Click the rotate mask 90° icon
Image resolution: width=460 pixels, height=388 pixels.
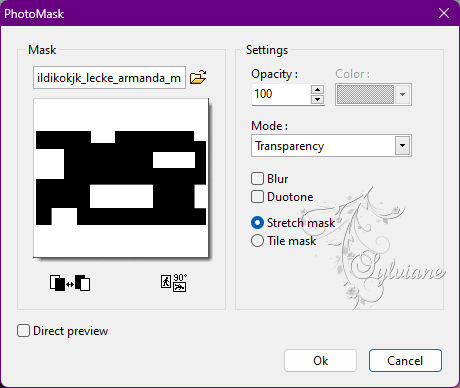click(174, 283)
